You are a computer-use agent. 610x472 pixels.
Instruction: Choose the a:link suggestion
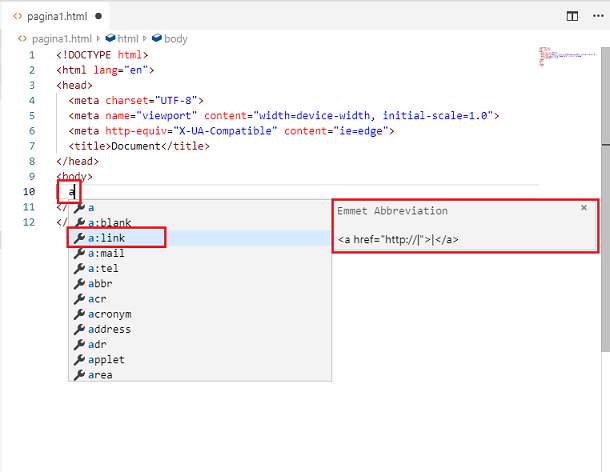pyautogui.click(x=200, y=238)
